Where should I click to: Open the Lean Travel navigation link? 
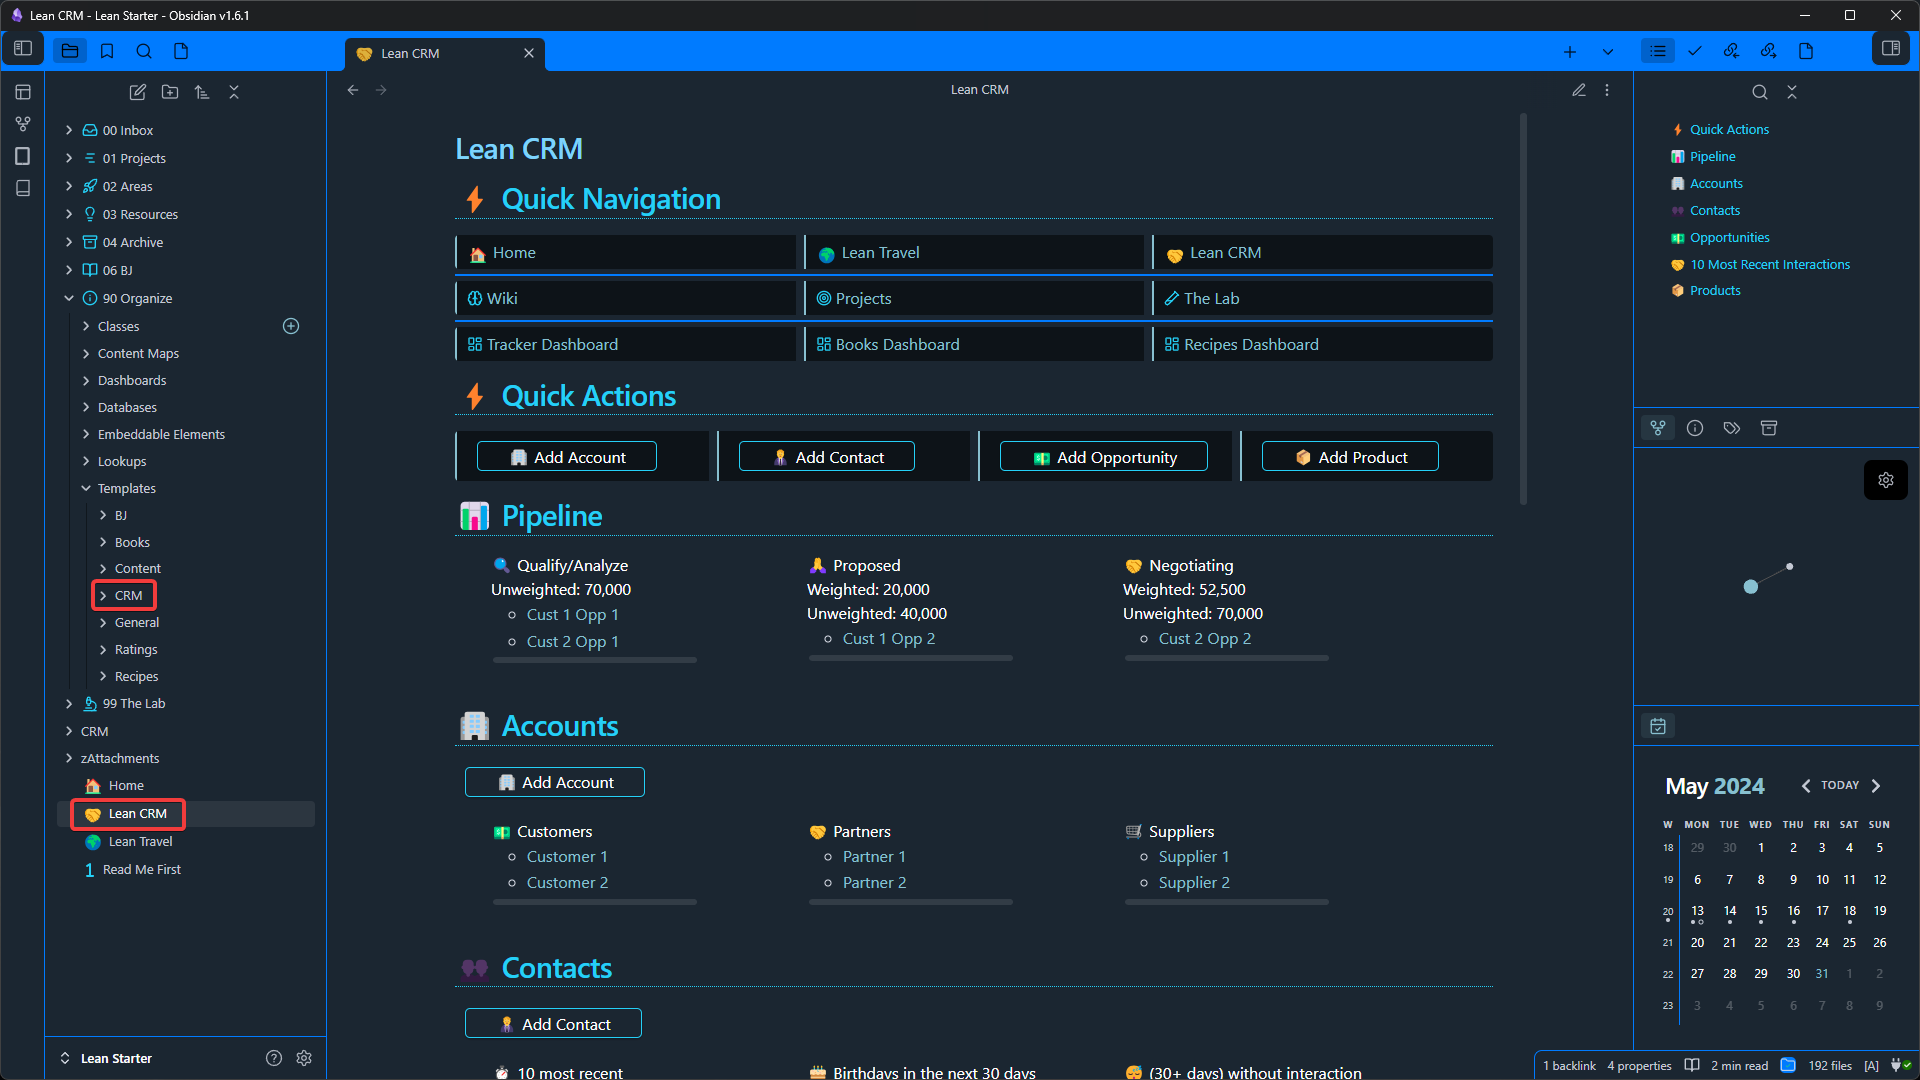(x=880, y=253)
